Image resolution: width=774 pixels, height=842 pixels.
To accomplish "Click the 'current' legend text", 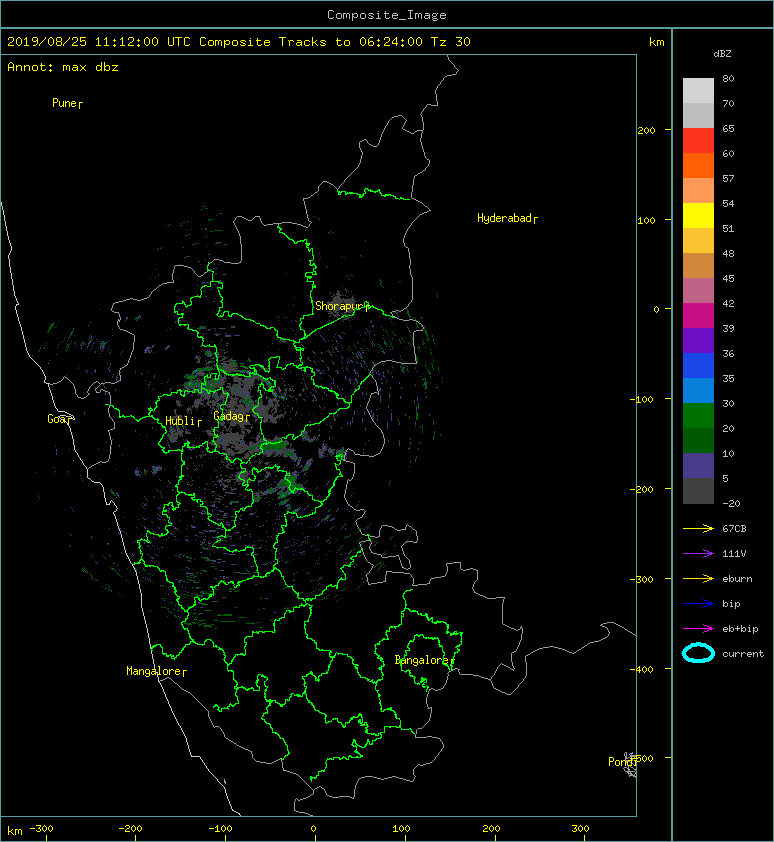I will click(743, 654).
